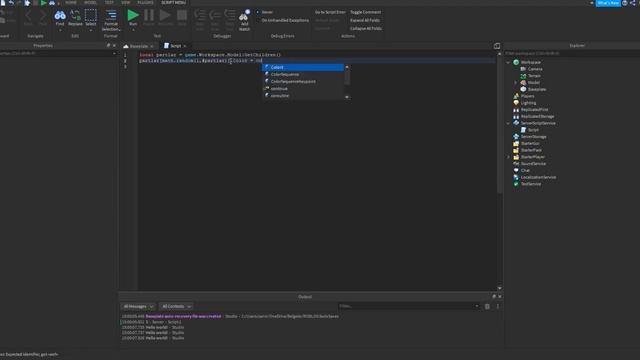Click the Step Over debugger icon

215,16
